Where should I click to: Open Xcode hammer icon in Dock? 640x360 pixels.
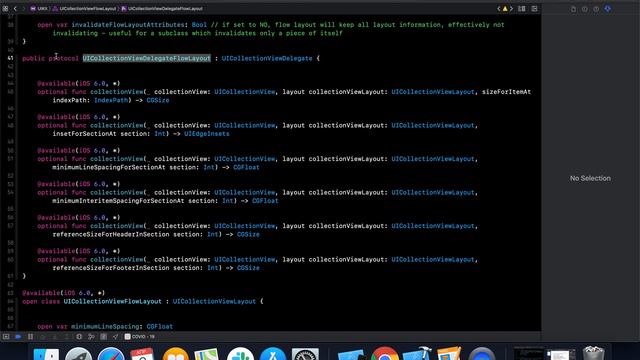(x=417, y=354)
